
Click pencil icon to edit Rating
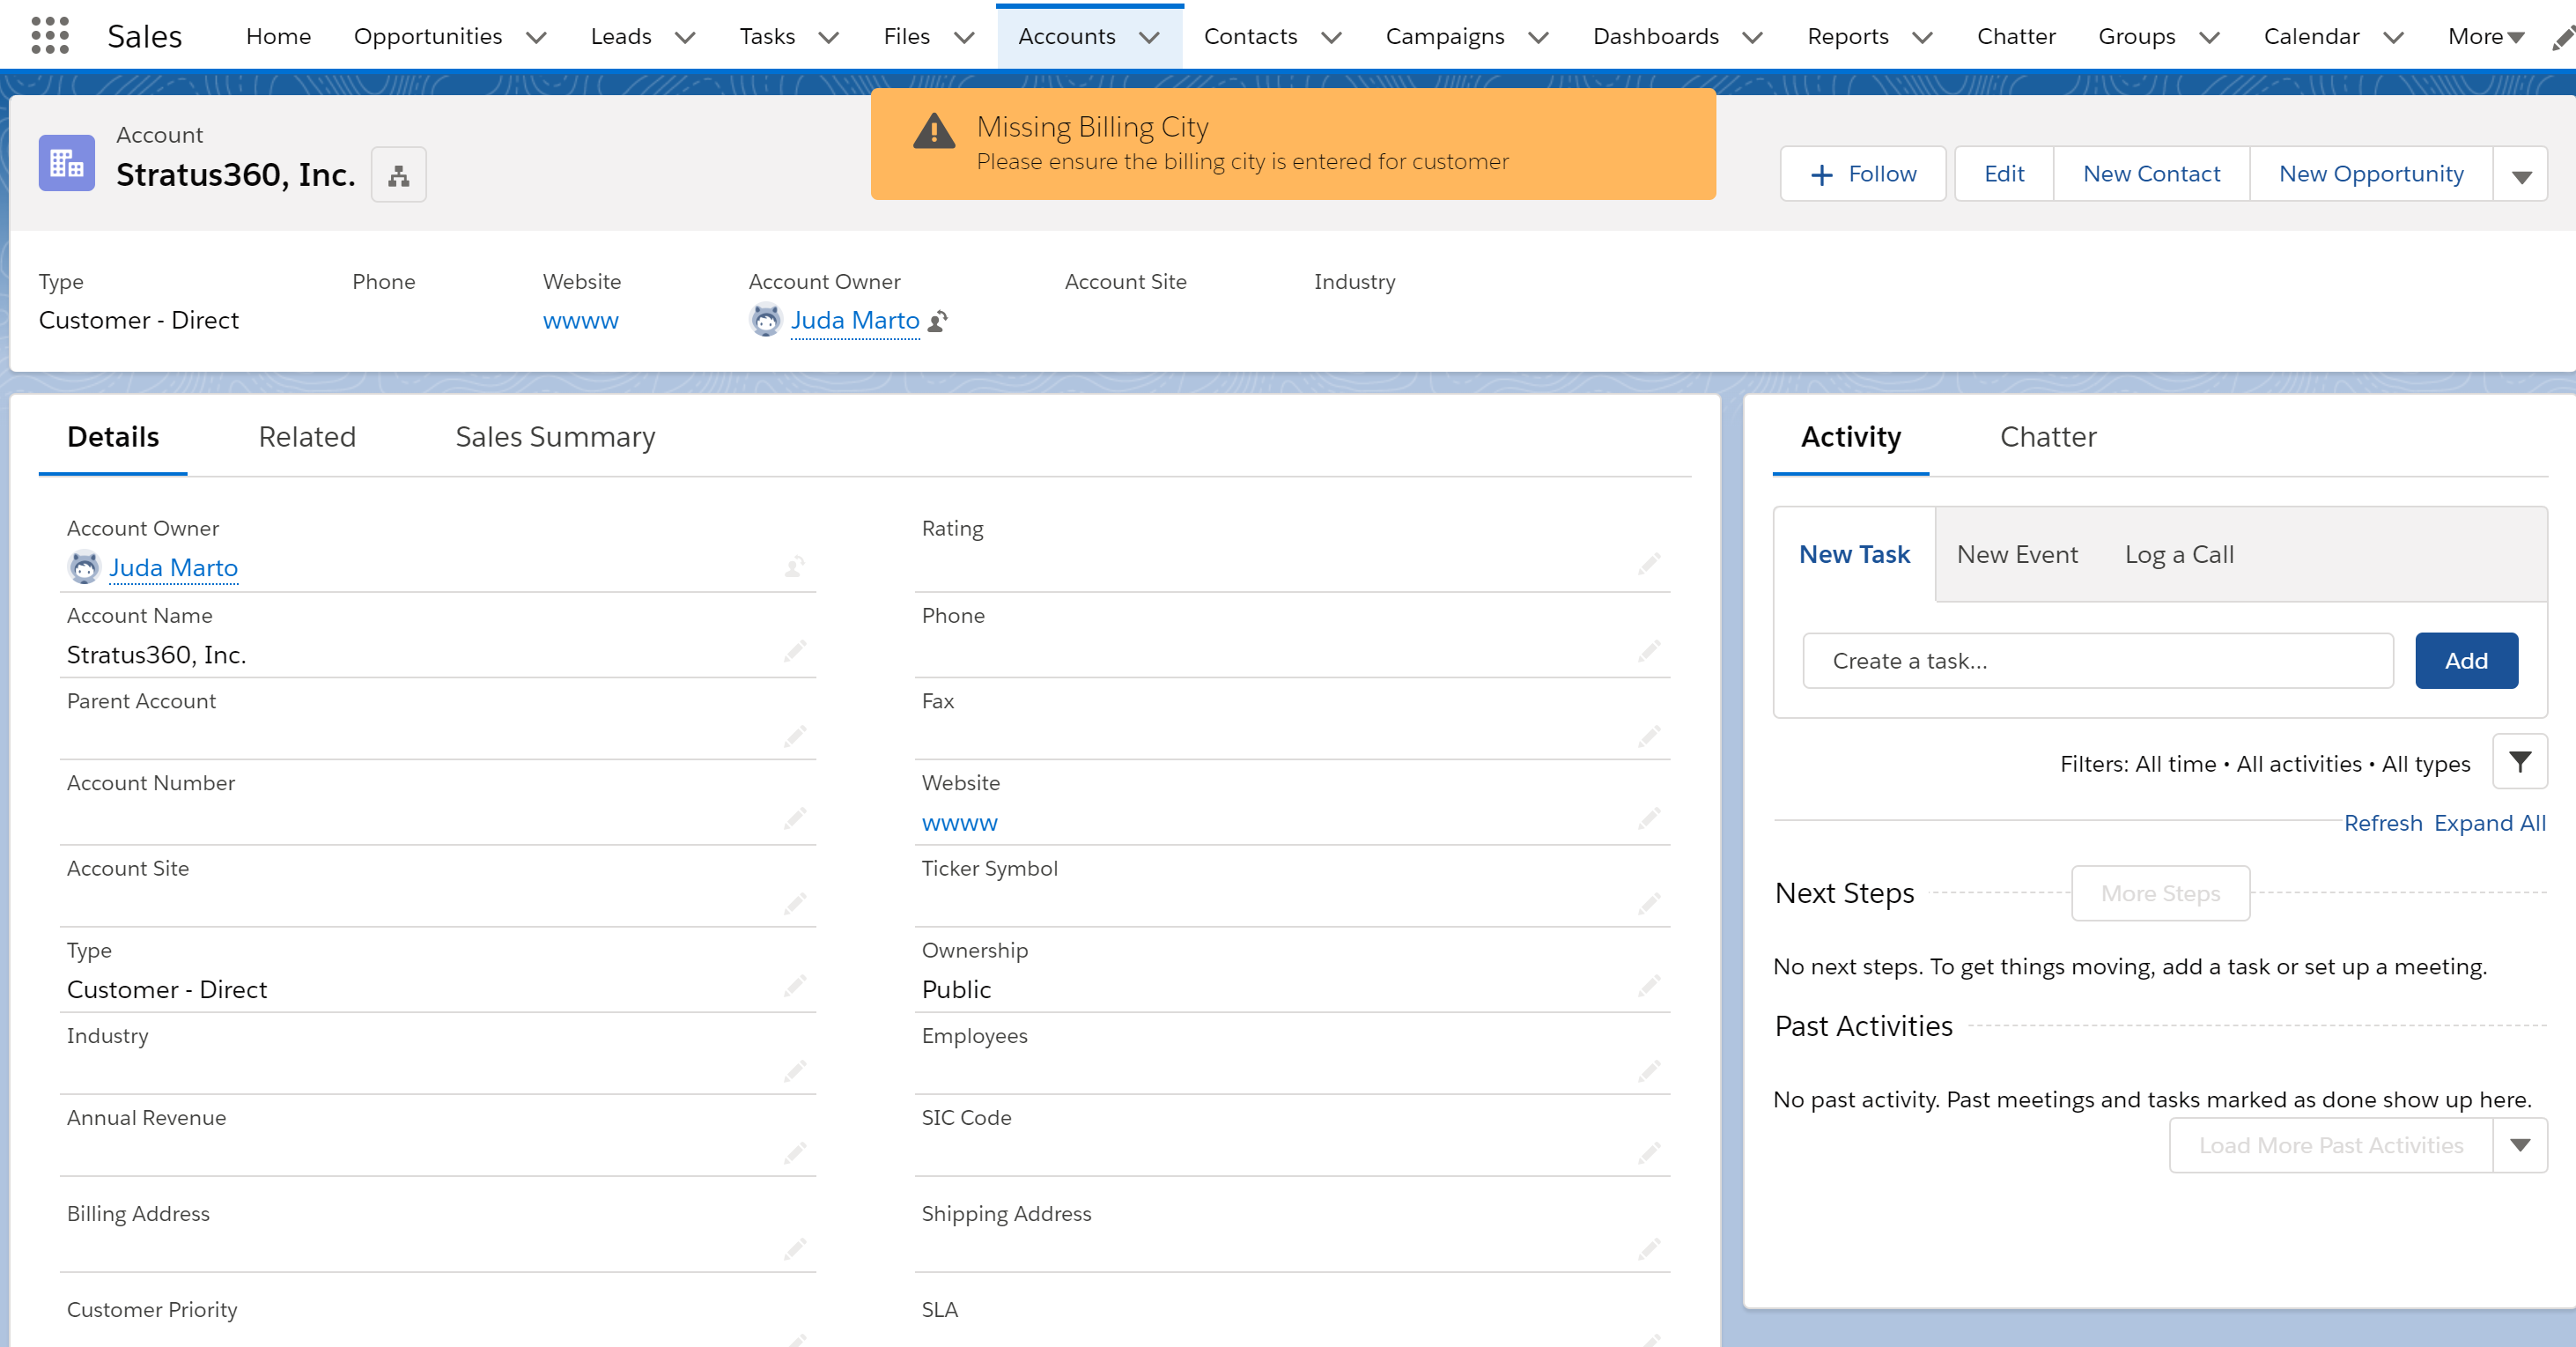pos(1649,564)
